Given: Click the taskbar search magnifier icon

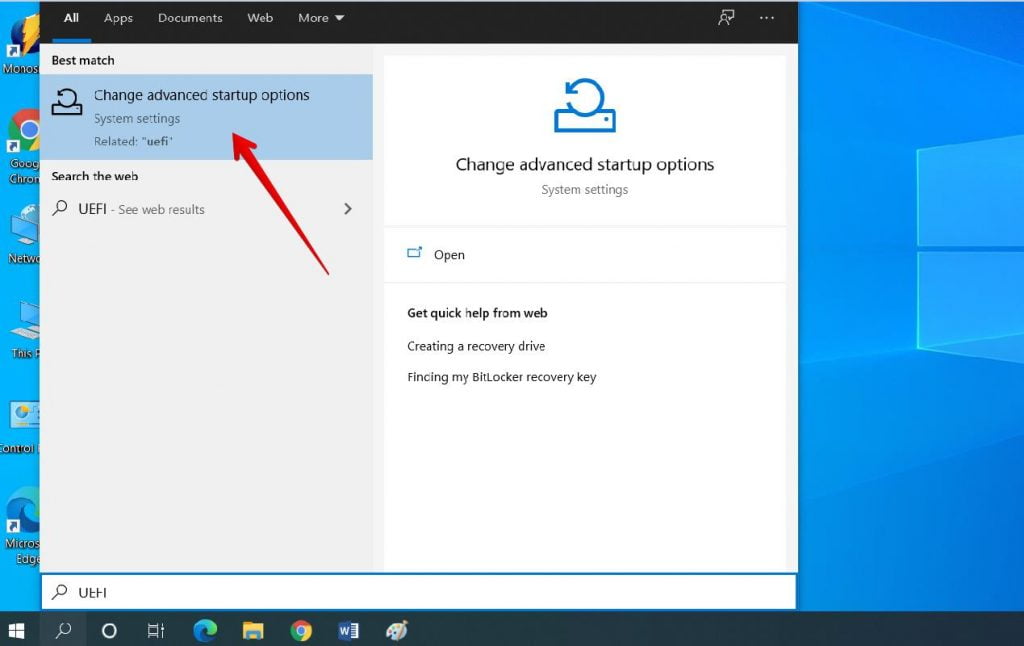Looking at the screenshot, I should pos(63,630).
